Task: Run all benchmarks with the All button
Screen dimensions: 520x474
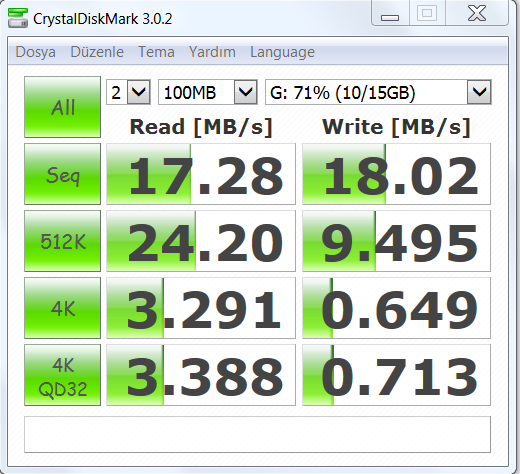Action: click(62, 107)
